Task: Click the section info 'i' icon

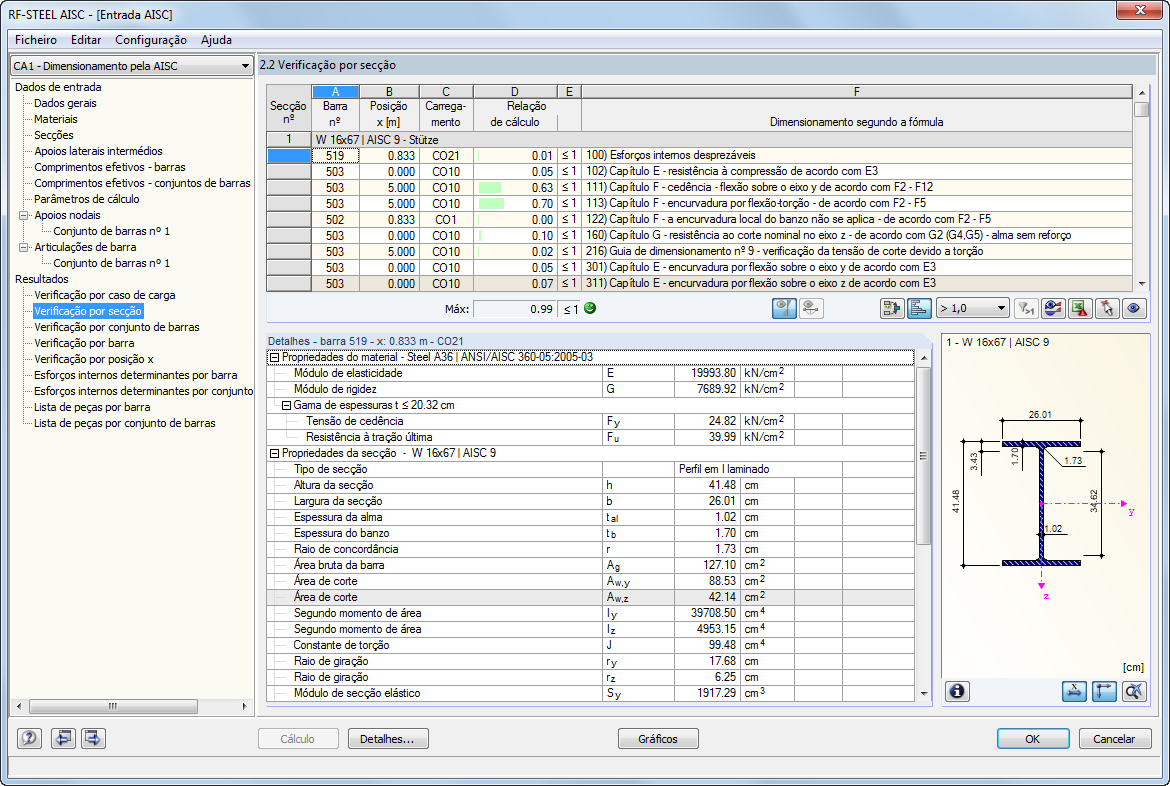Action: 957,691
